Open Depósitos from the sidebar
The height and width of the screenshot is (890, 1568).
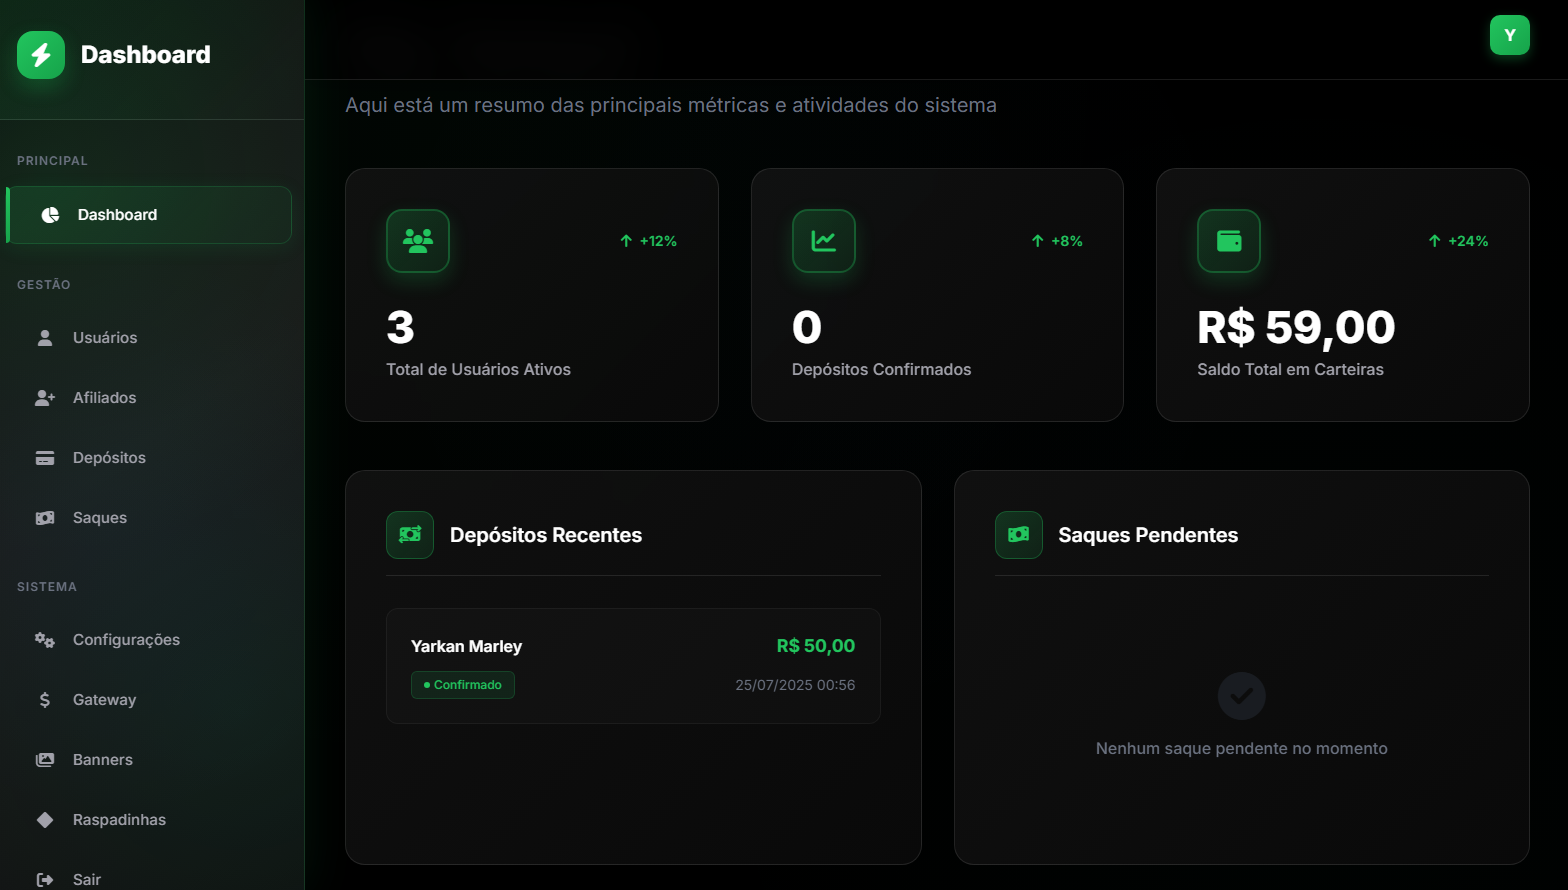point(108,458)
